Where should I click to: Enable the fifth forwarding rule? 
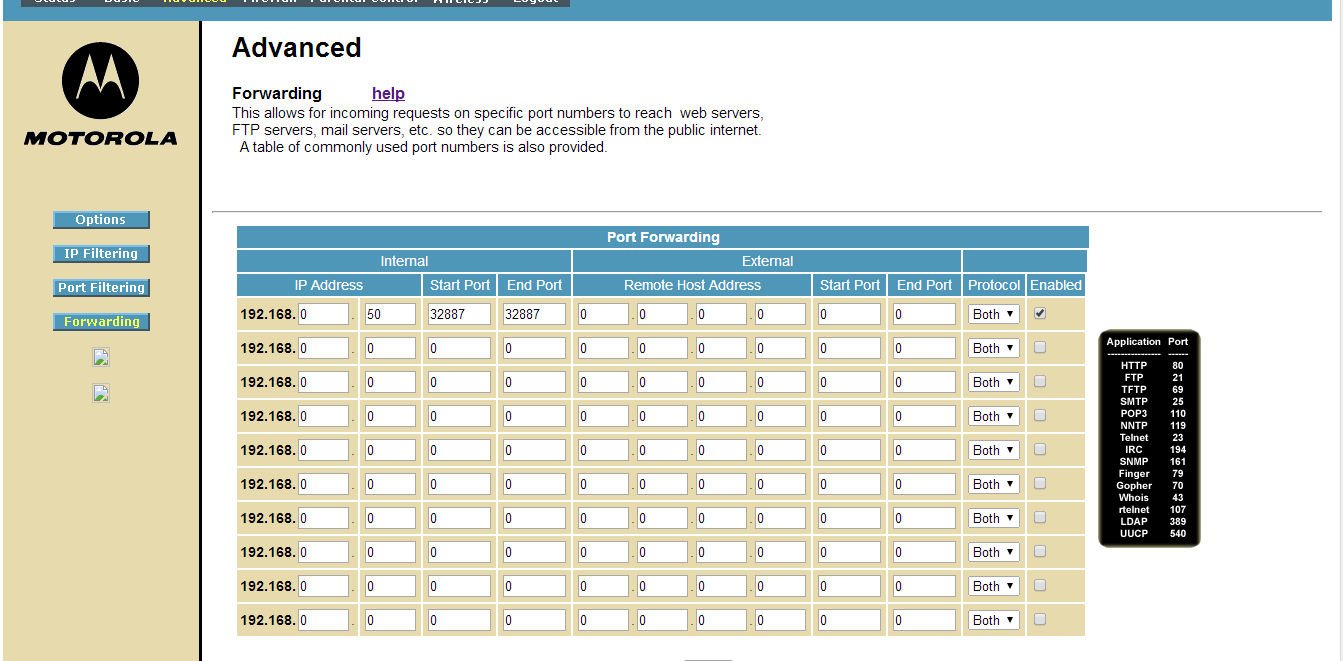coord(1038,449)
